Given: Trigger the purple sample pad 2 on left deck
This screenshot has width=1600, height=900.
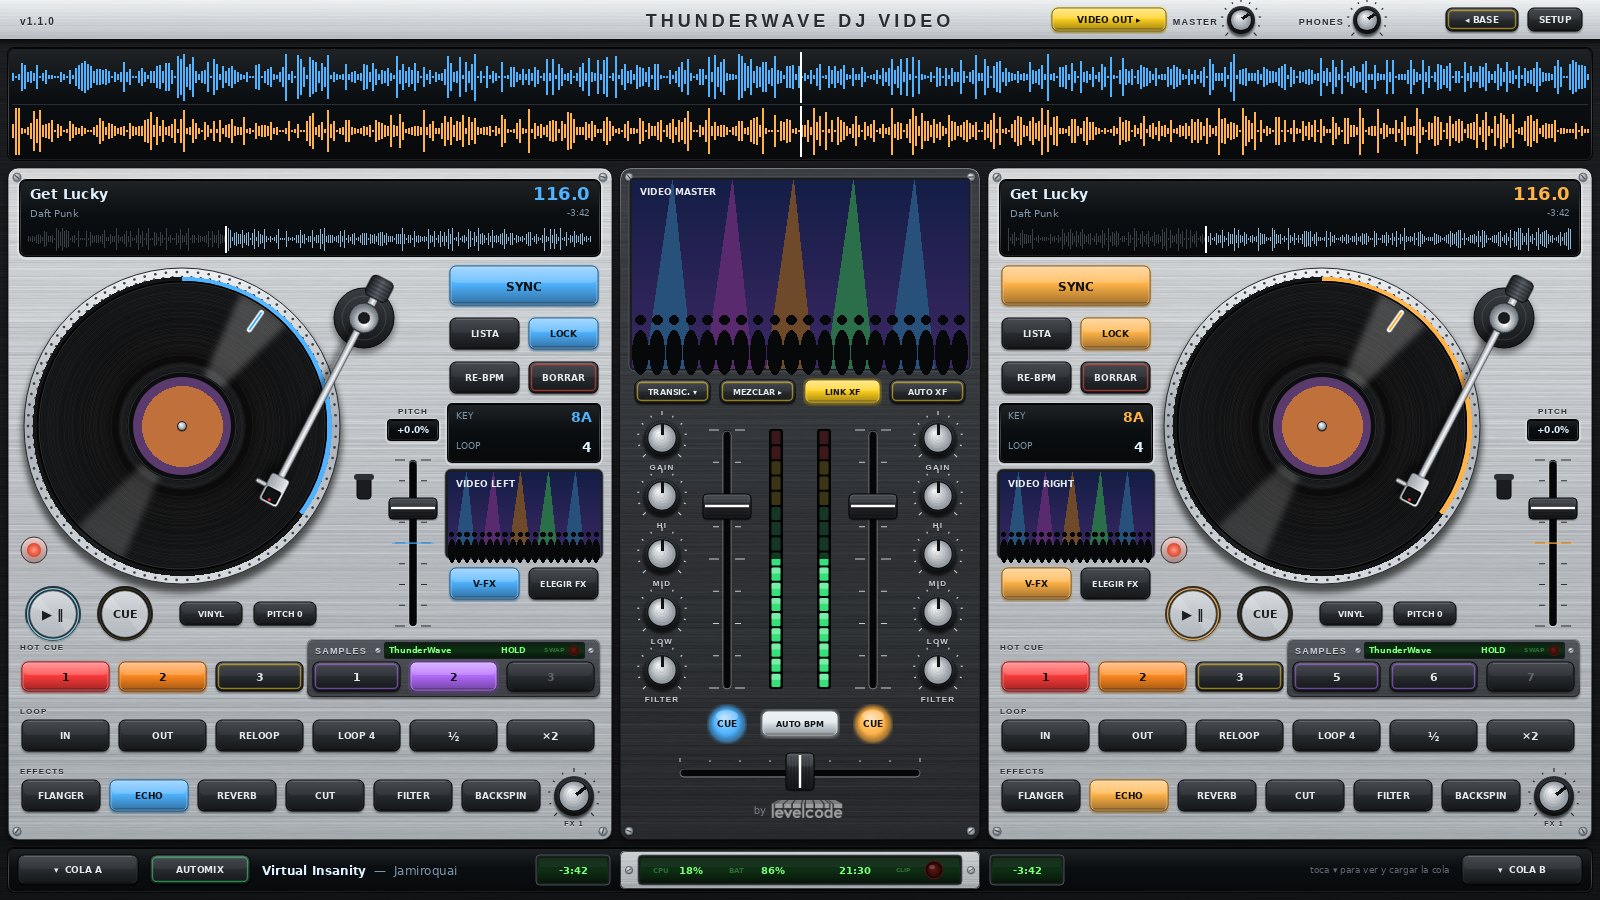Looking at the screenshot, I should pos(454,677).
